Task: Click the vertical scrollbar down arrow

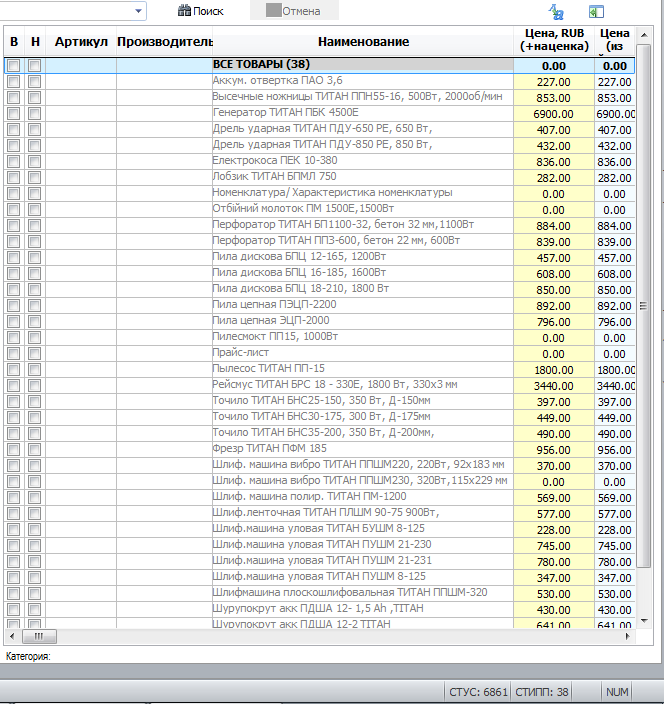Action: point(644,621)
